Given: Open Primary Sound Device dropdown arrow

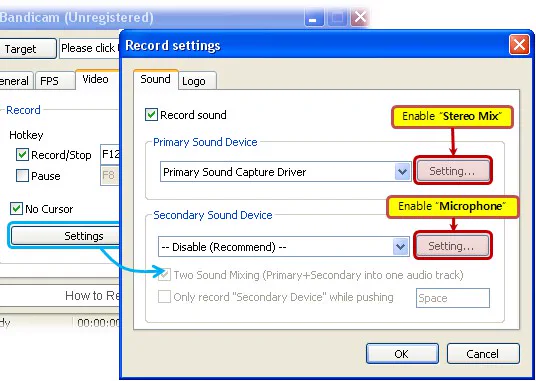Looking at the screenshot, I should 402,172.
